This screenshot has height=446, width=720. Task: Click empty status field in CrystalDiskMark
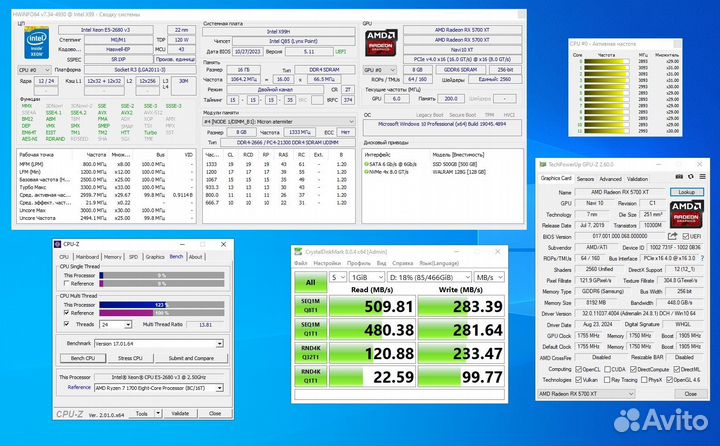(399, 395)
